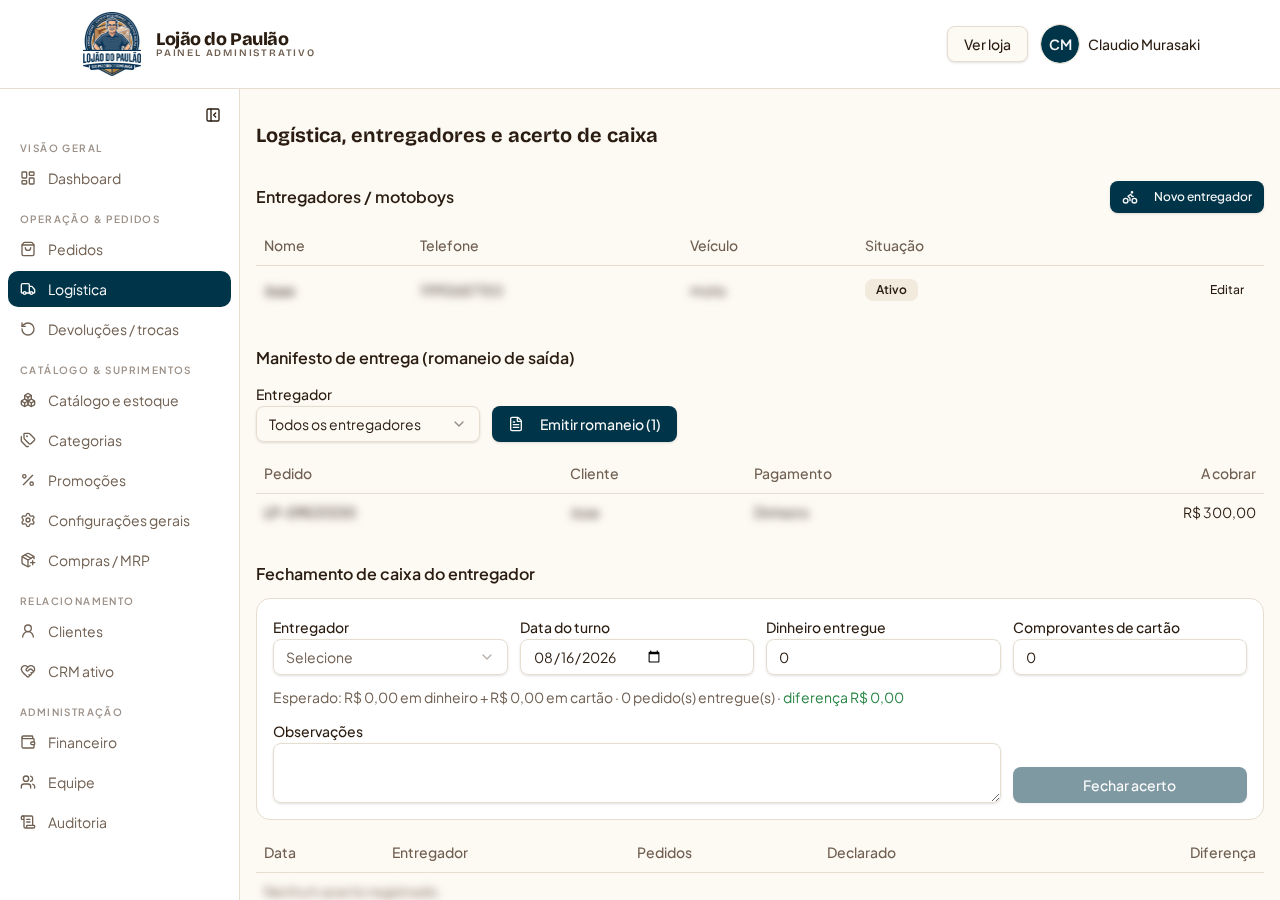This screenshot has width=1280, height=900.
Task: Open Auditoria menu item
Action: pyautogui.click(x=119, y=822)
